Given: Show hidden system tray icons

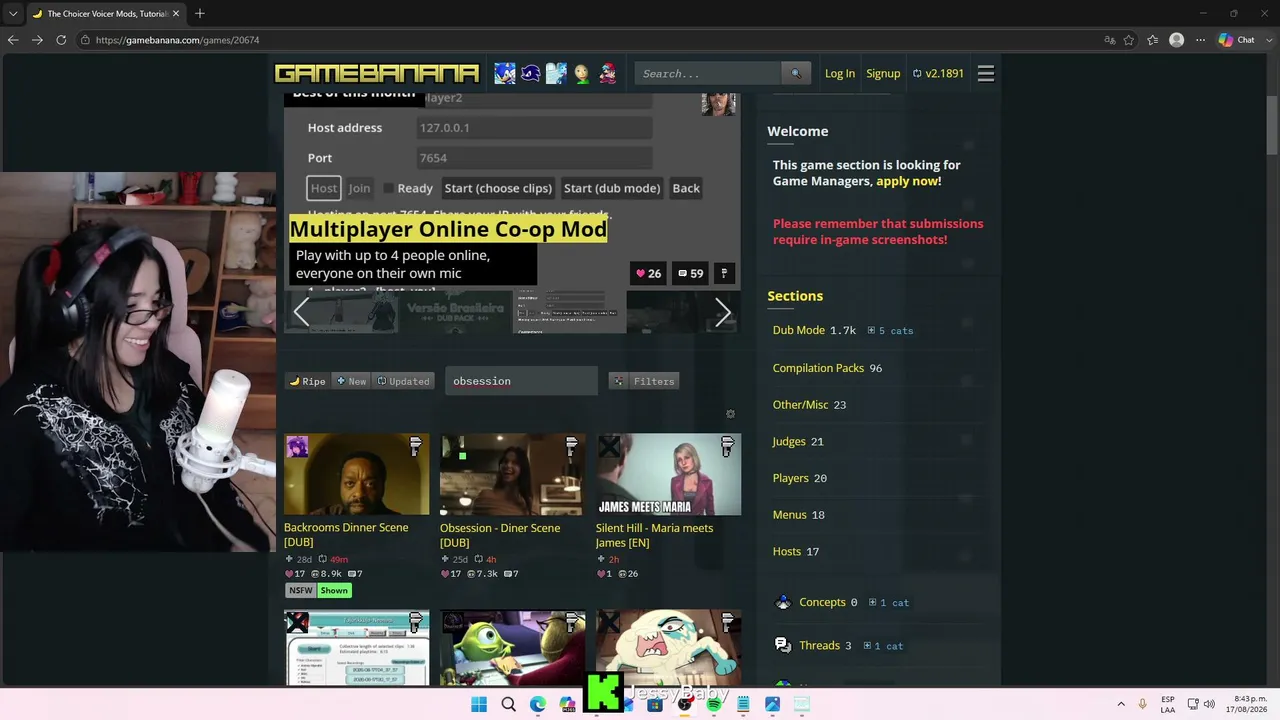Looking at the screenshot, I should 1121,704.
